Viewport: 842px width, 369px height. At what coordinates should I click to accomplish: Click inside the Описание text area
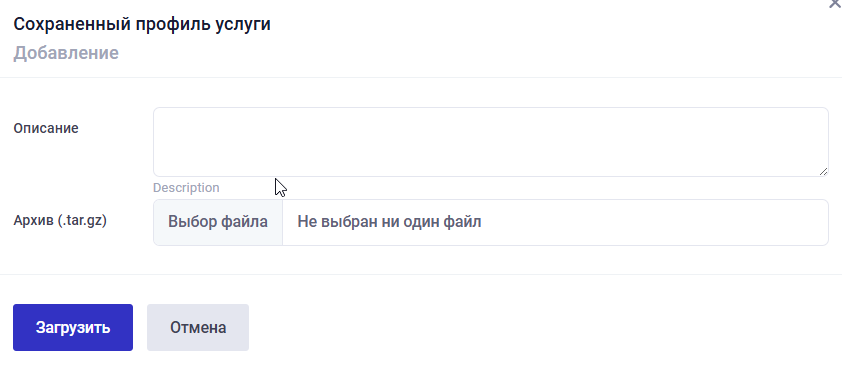[491, 142]
